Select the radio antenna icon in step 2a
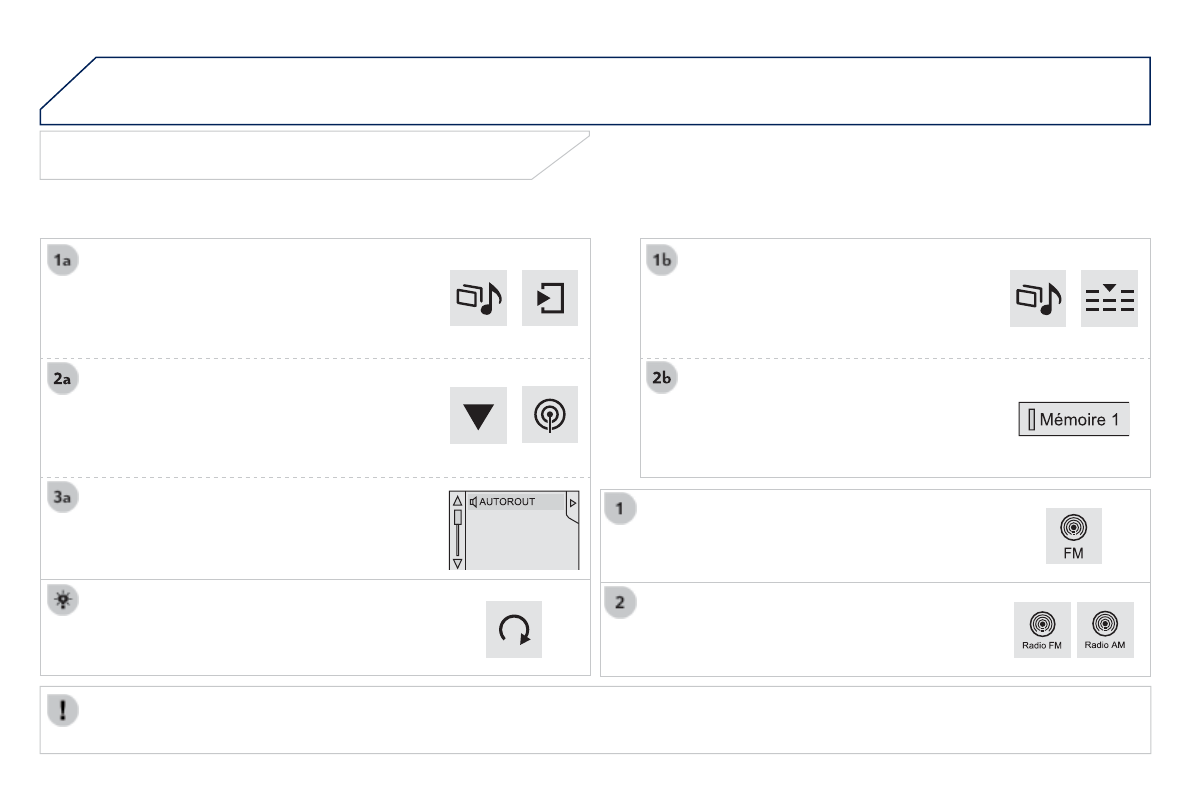This screenshot has width=1191, height=794. (550, 412)
